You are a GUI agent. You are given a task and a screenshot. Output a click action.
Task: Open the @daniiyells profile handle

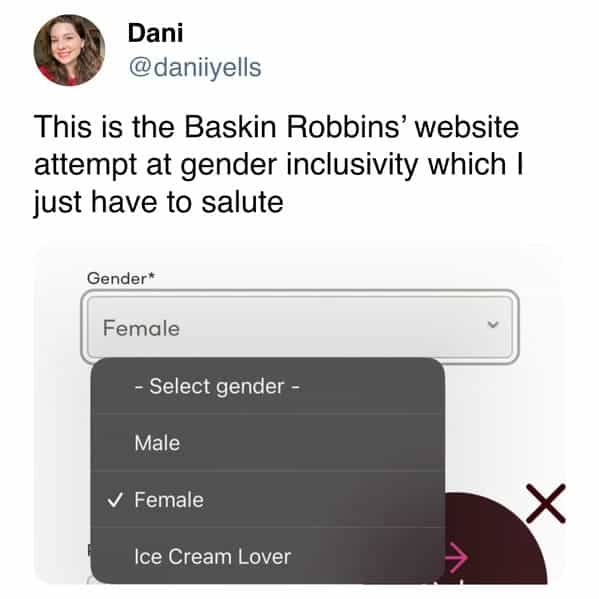tap(195, 68)
